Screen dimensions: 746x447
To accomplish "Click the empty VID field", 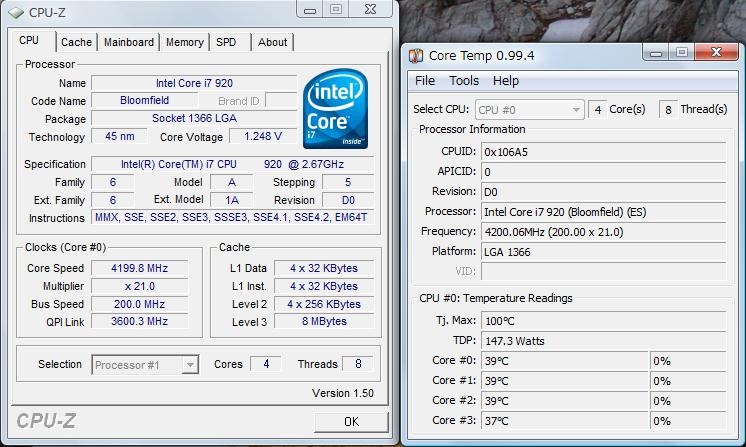I will coord(603,272).
